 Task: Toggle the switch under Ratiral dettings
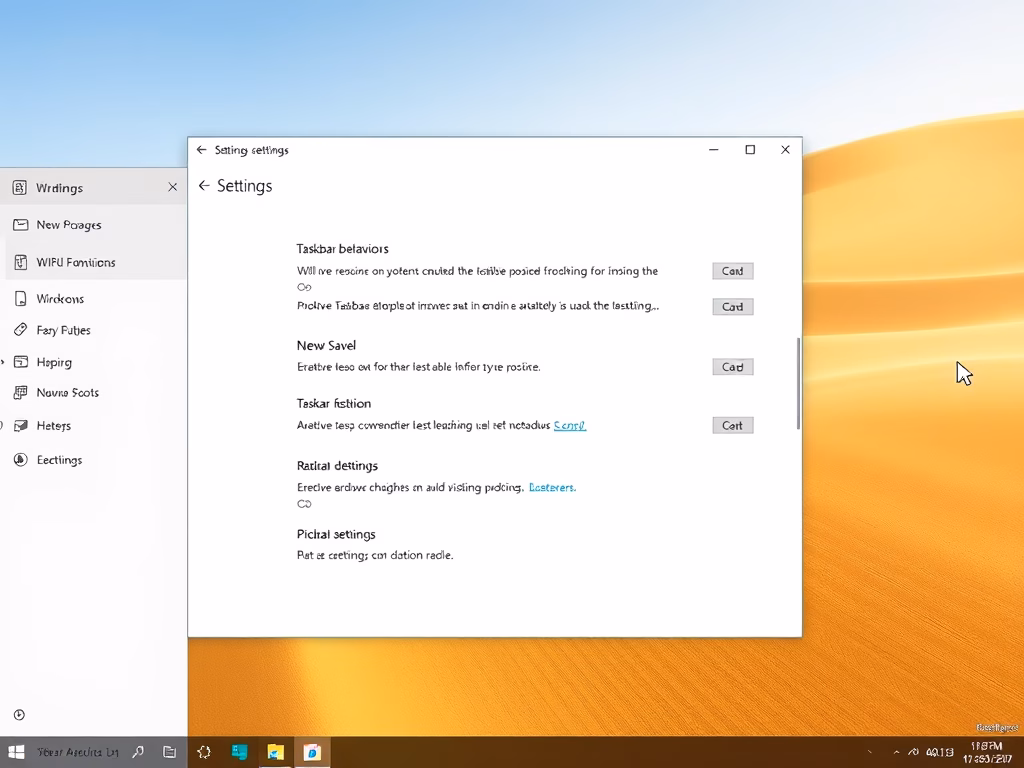[x=305, y=504]
